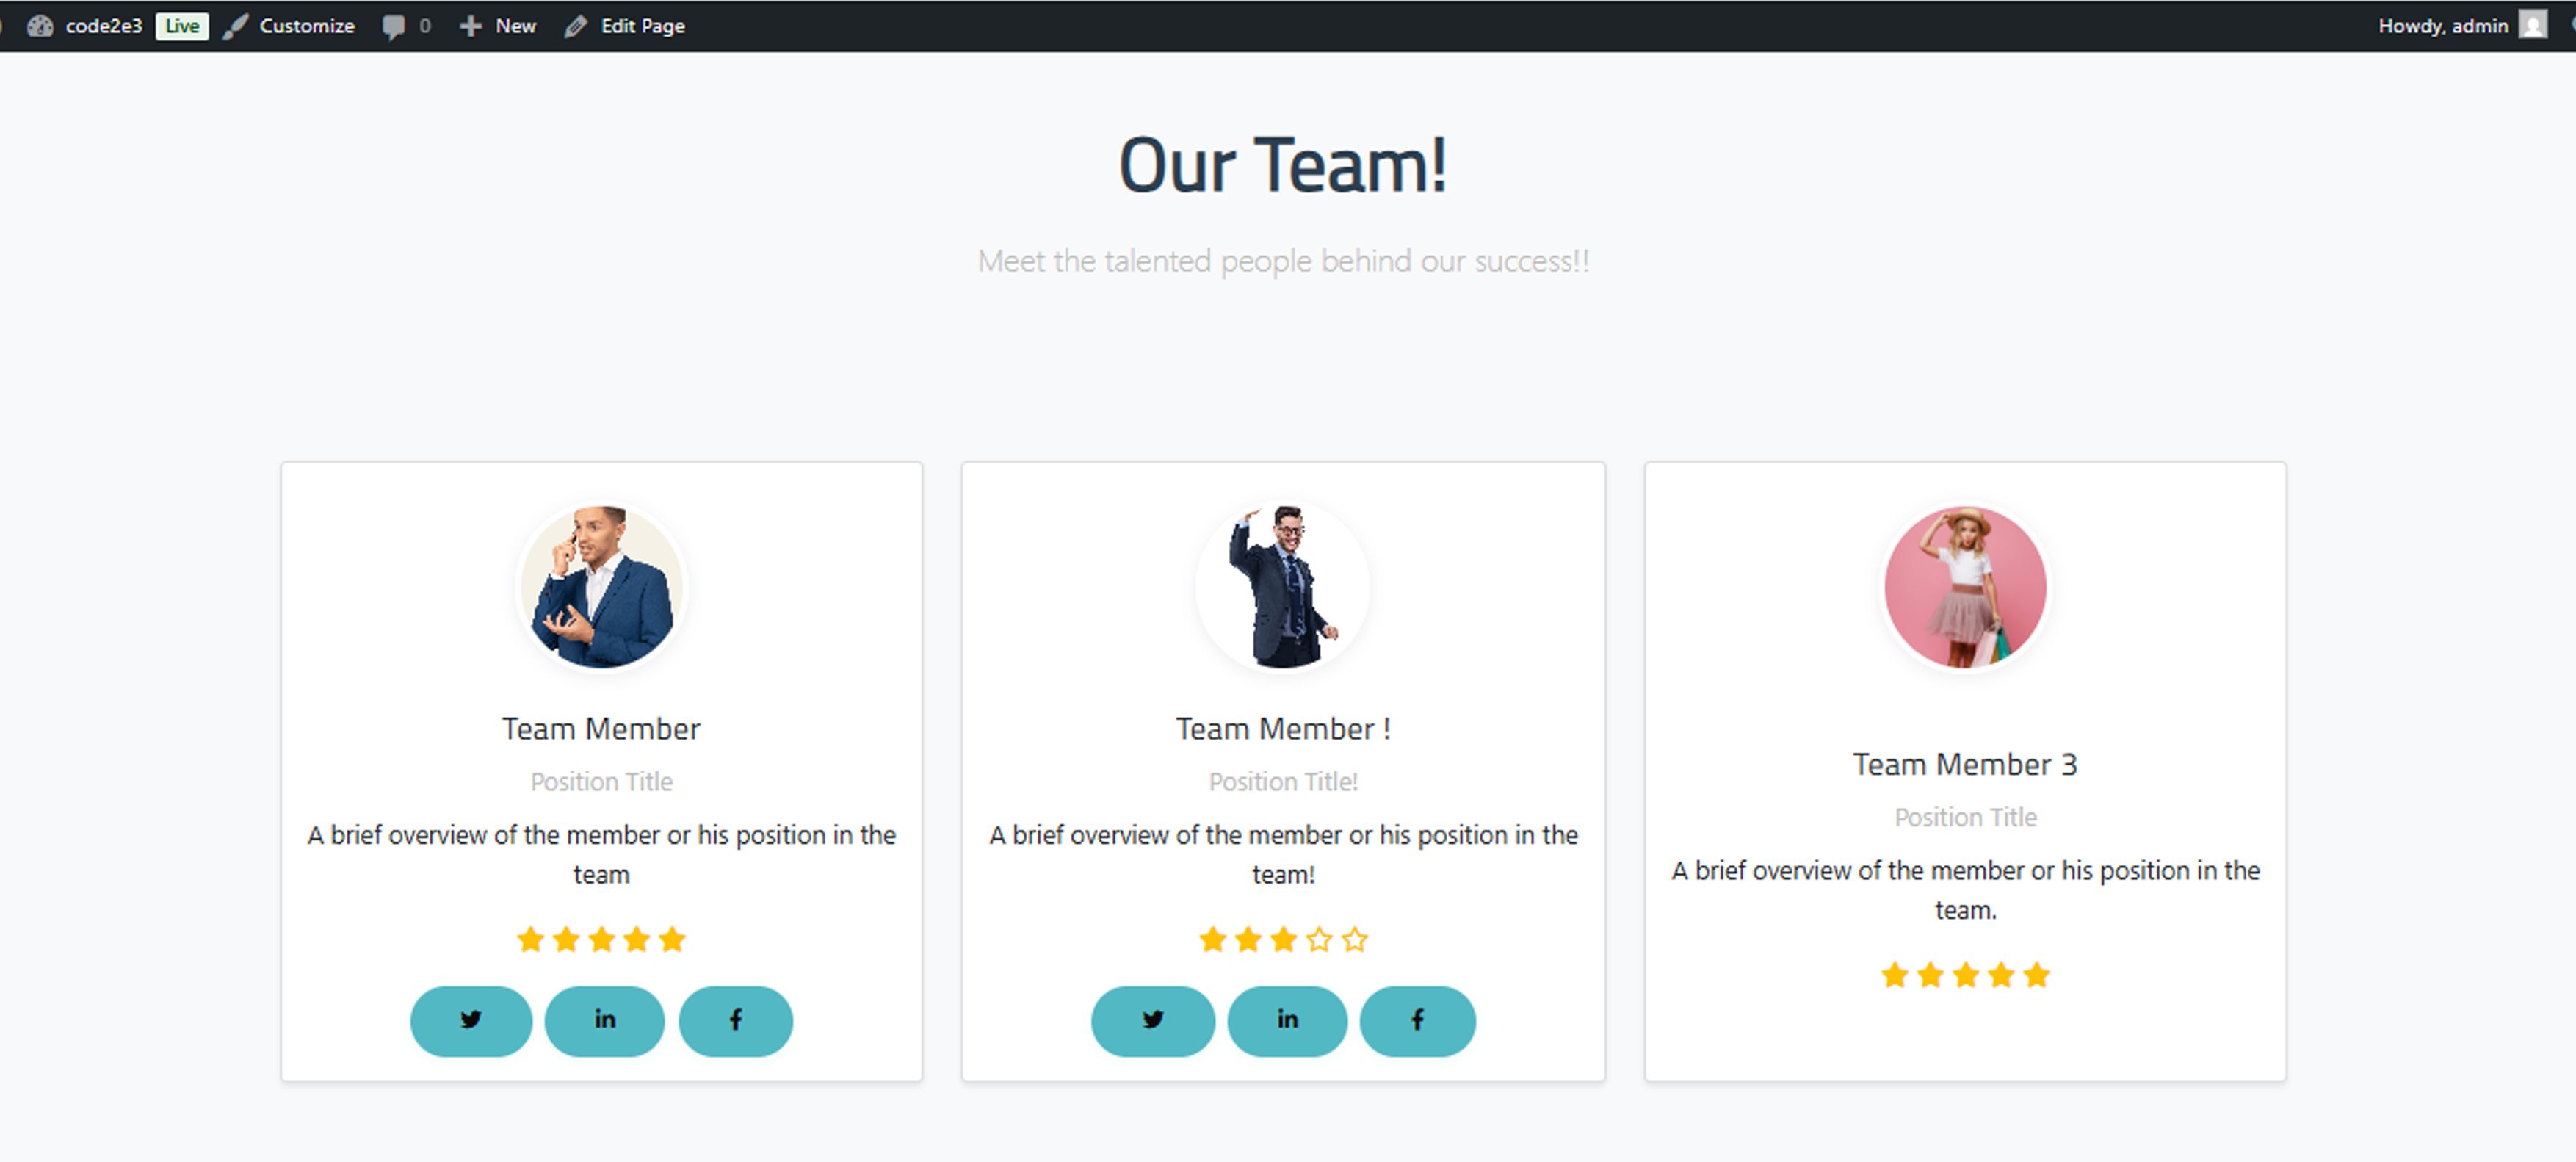Open Customize in admin bar

306,26
